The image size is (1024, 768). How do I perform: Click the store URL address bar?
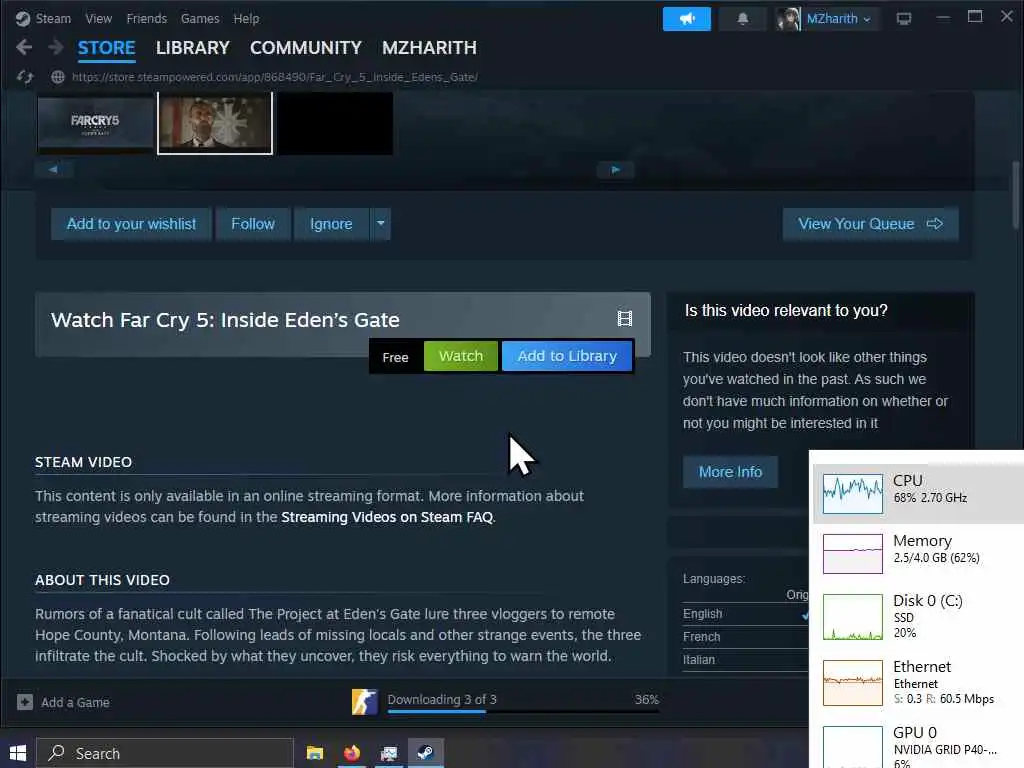click(x=274, y=77)
